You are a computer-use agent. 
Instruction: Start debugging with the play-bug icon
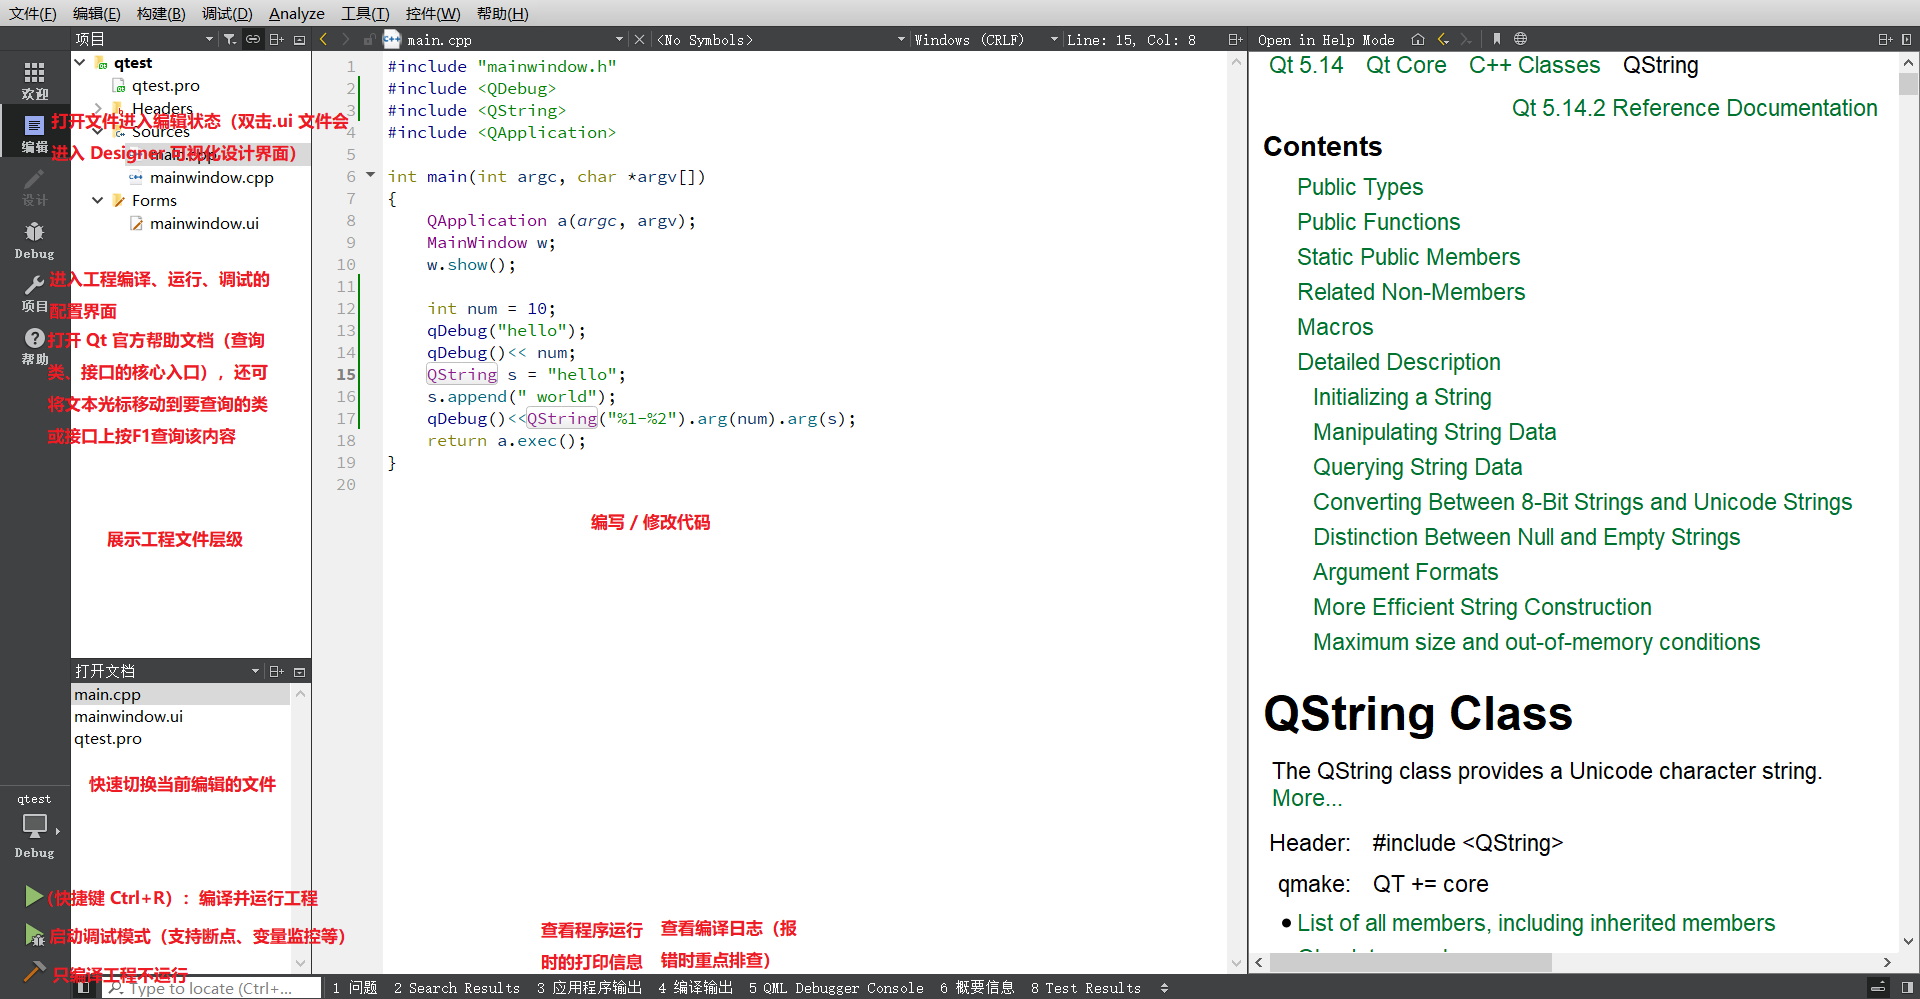coord(34,935)
